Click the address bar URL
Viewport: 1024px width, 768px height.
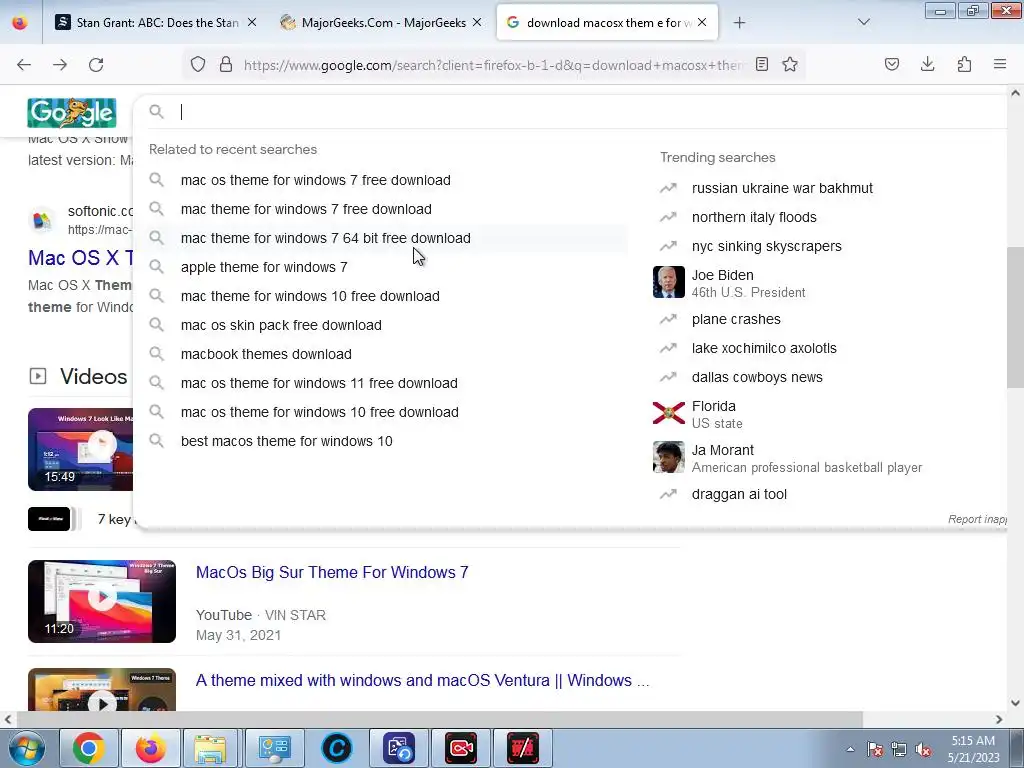pyautogui.click(x=492, y=65)
